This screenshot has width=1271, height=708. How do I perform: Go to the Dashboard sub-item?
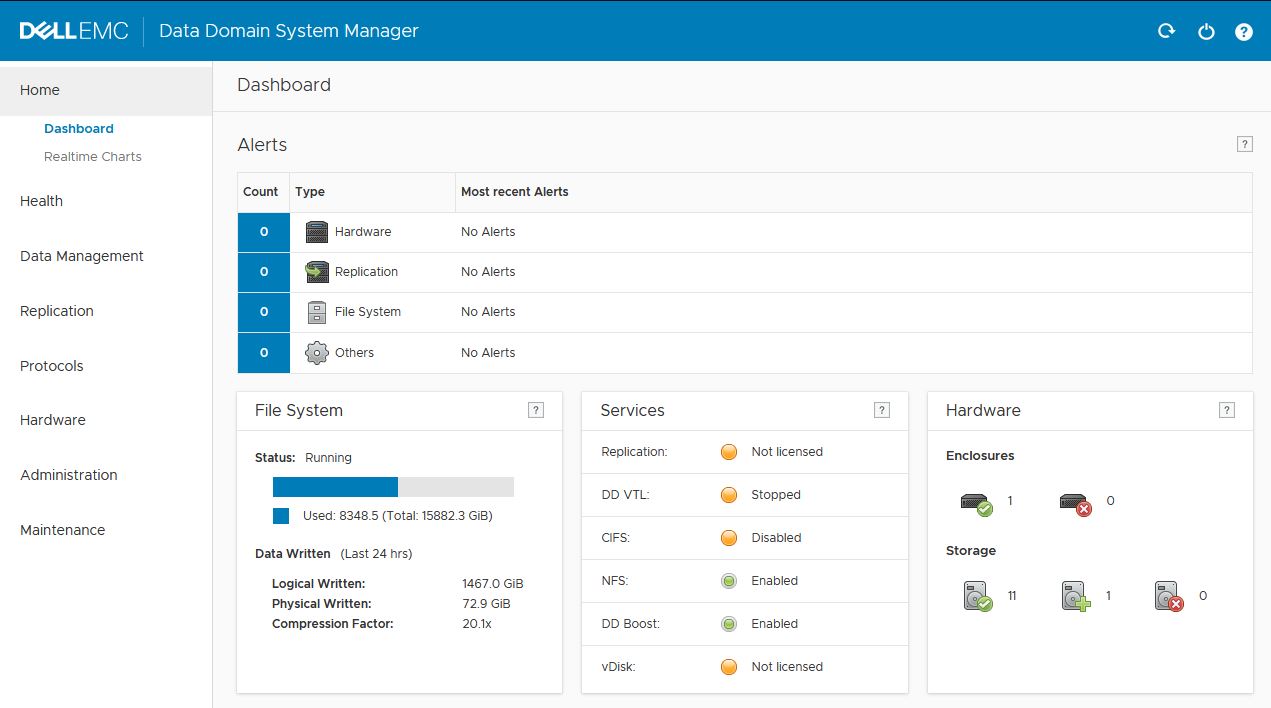[79, 129]
